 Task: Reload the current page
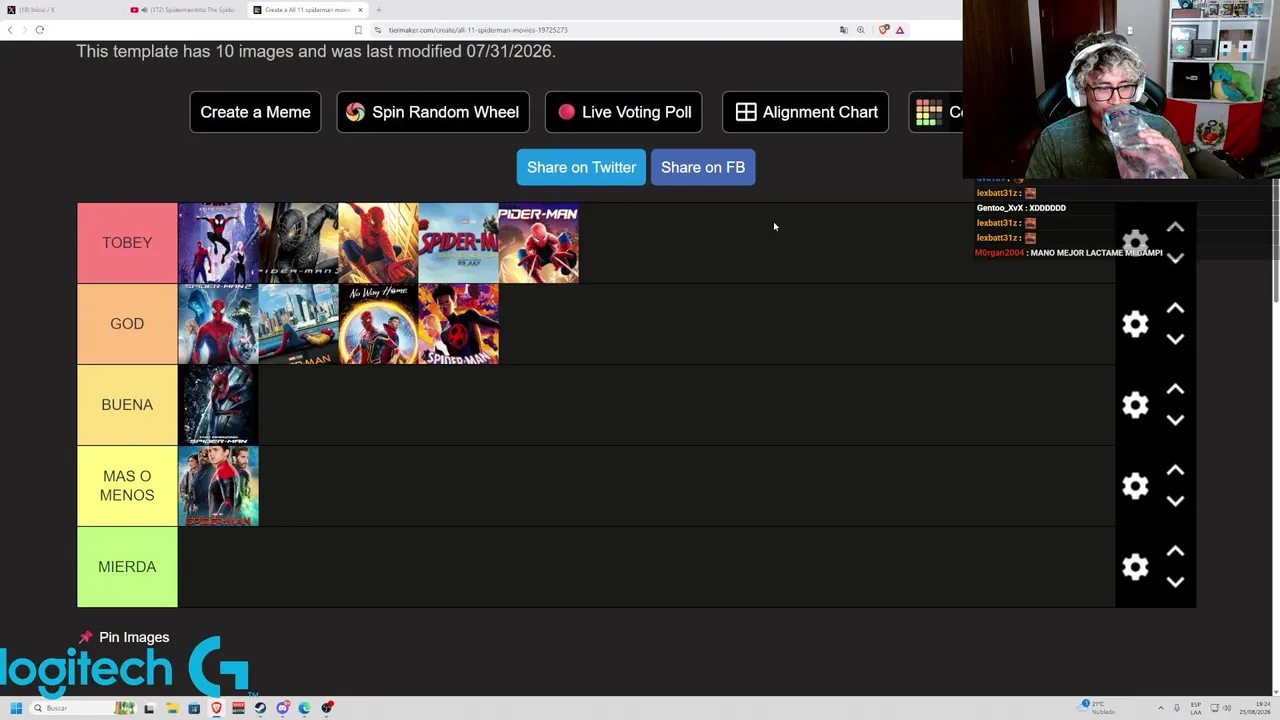40,30
